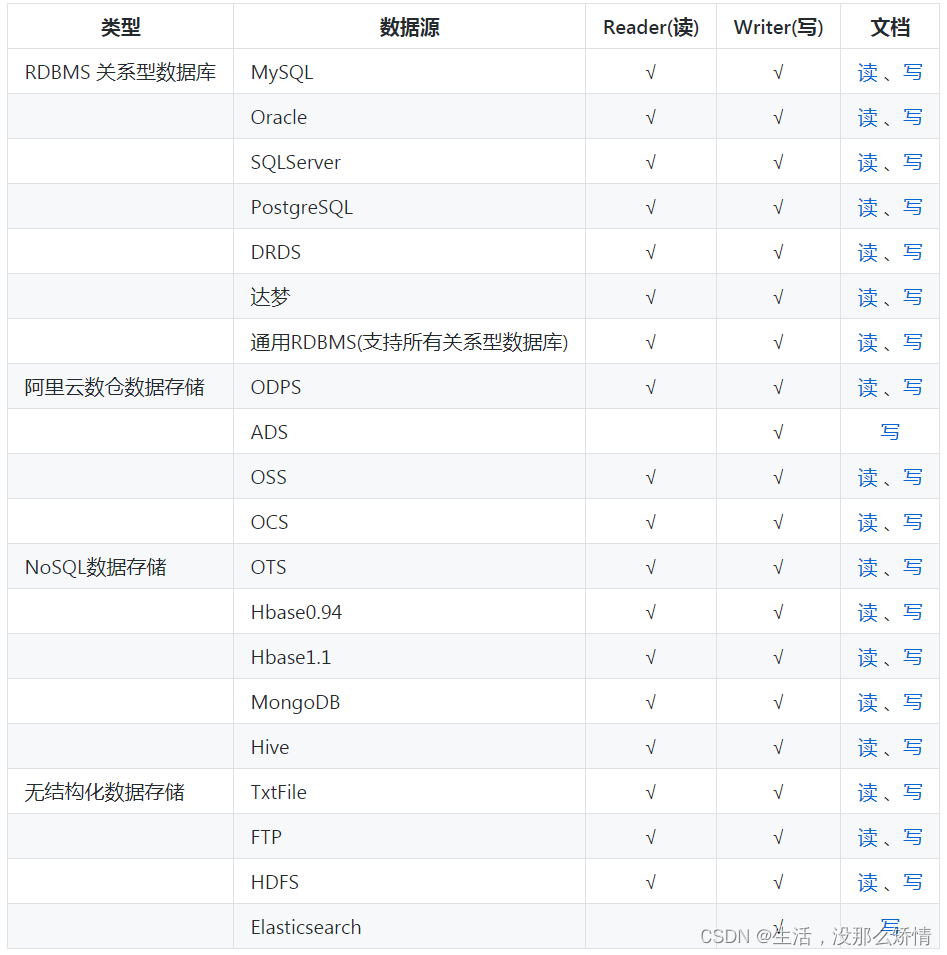Open the 写 doc link for Hbase0.94
The width and height of the screenshot is (947, 955).
(912, 613)
